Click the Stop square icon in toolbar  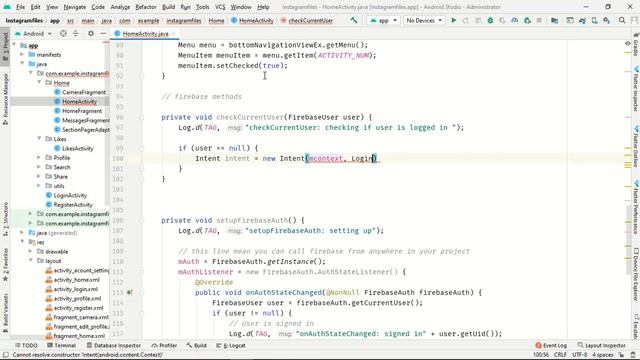point(539,20)
